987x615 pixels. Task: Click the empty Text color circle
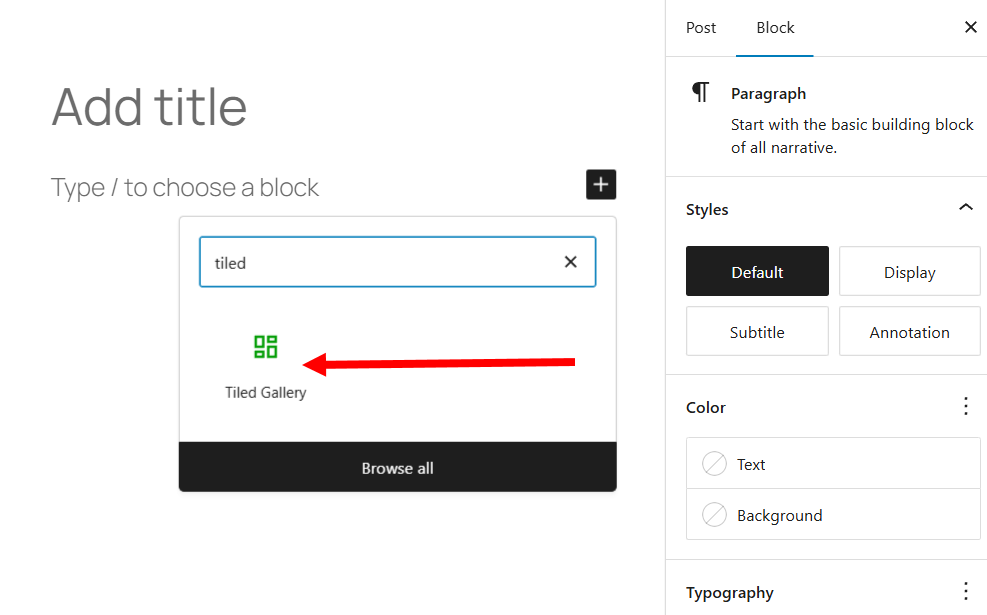coord(714,464)
